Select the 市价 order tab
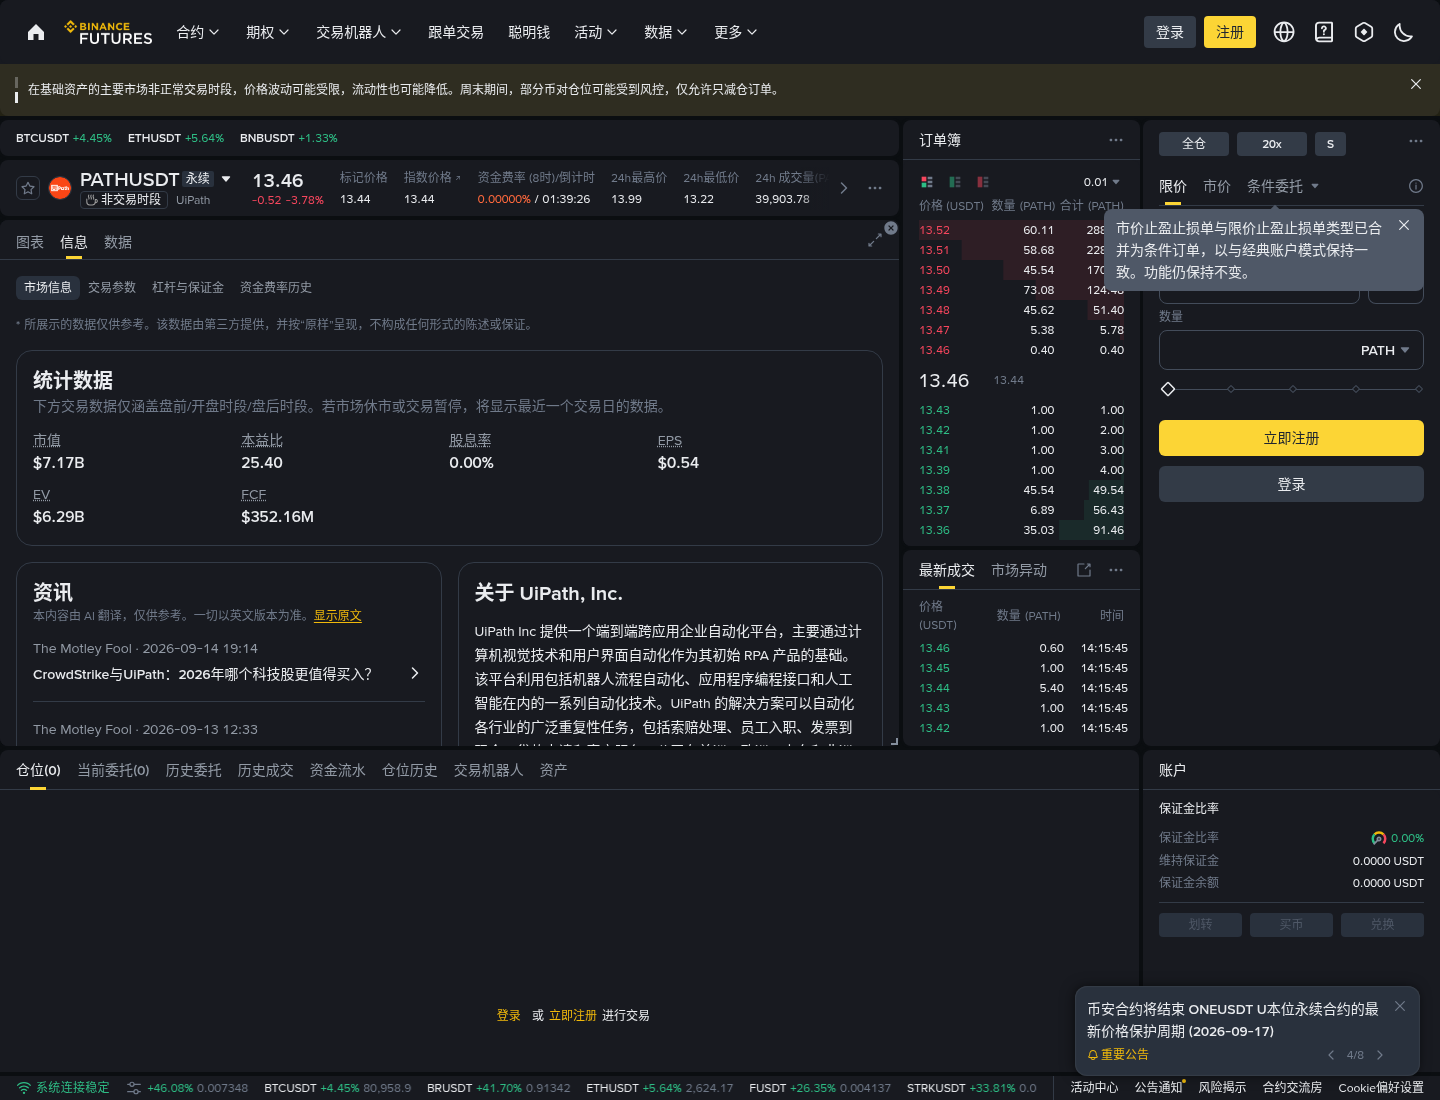Image resolution: width=1440 pixels, height=1100 pixels. pos(1217,186)
